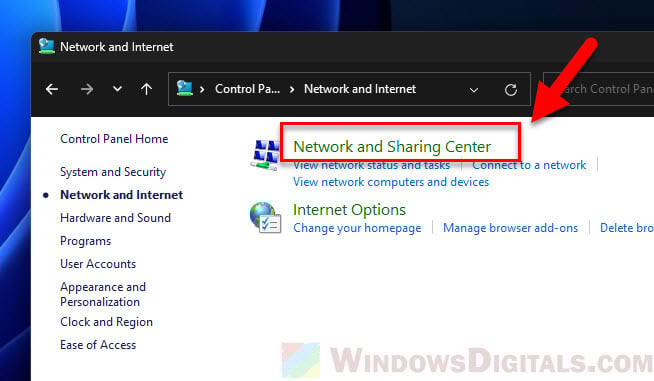Click the Network and Sharing Center icon
Viewport: 654px width, 381px height.
(x=265, y=155)
